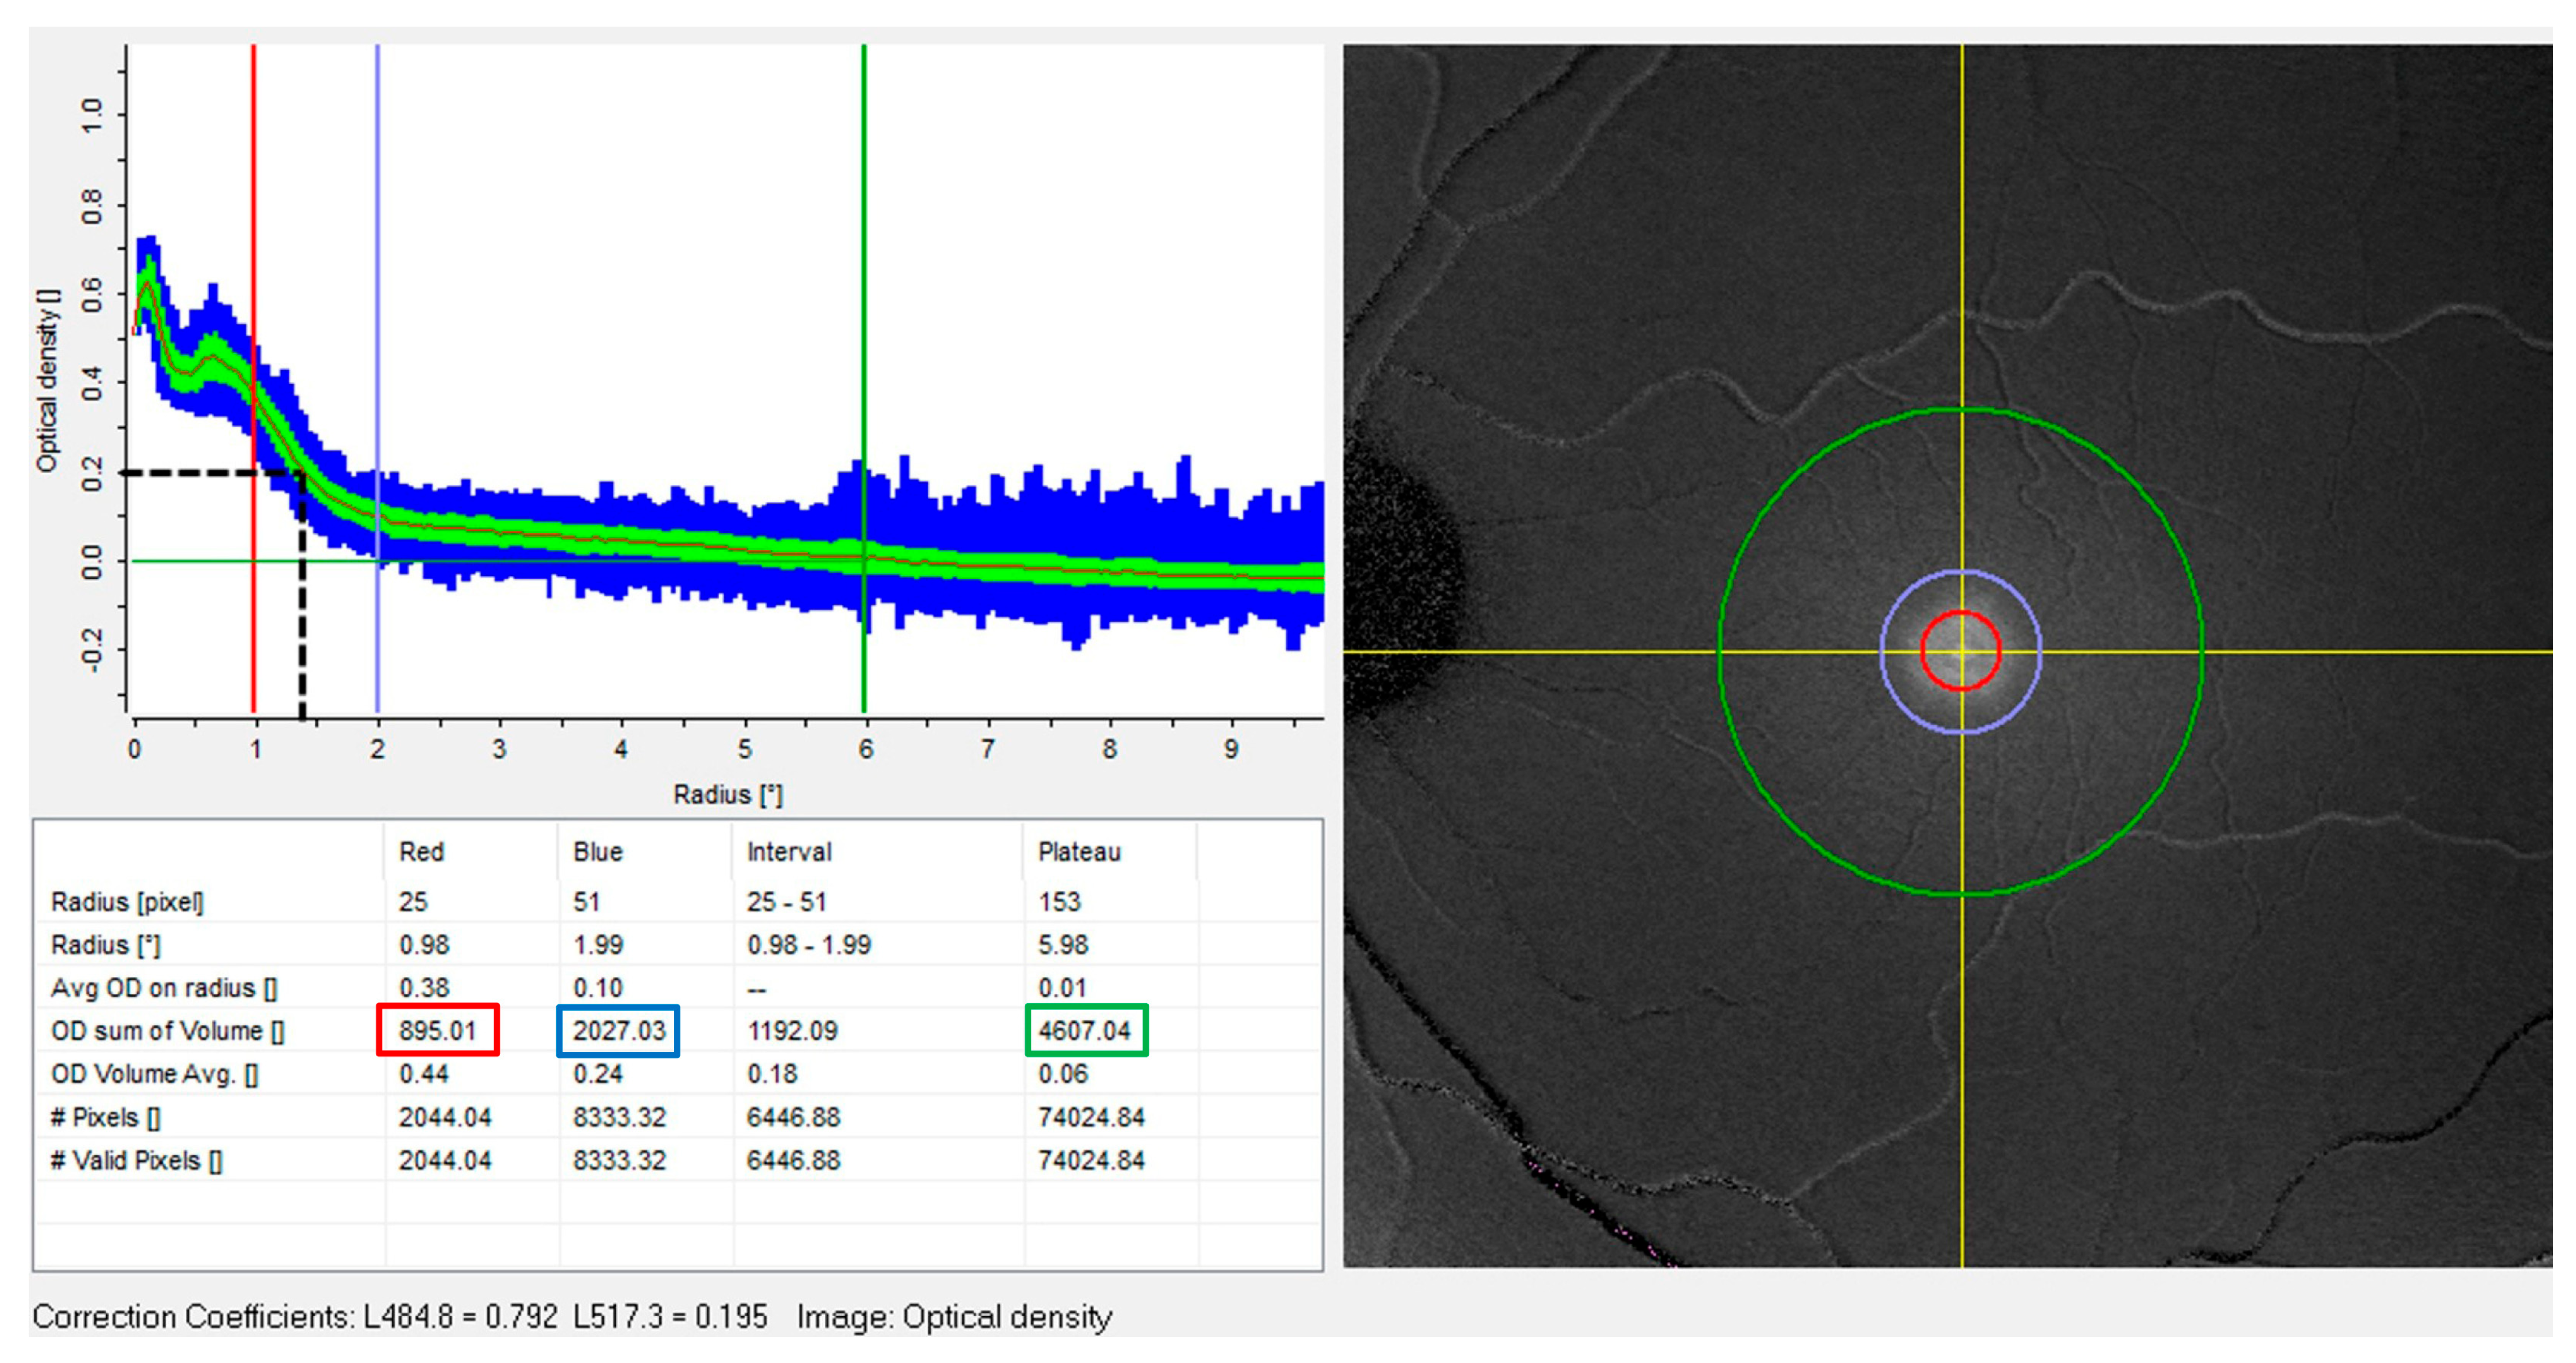The width and height of the screenshot is (2576, 1363).
Task: Select the Interval column header
Action: [x=789, y=852]
